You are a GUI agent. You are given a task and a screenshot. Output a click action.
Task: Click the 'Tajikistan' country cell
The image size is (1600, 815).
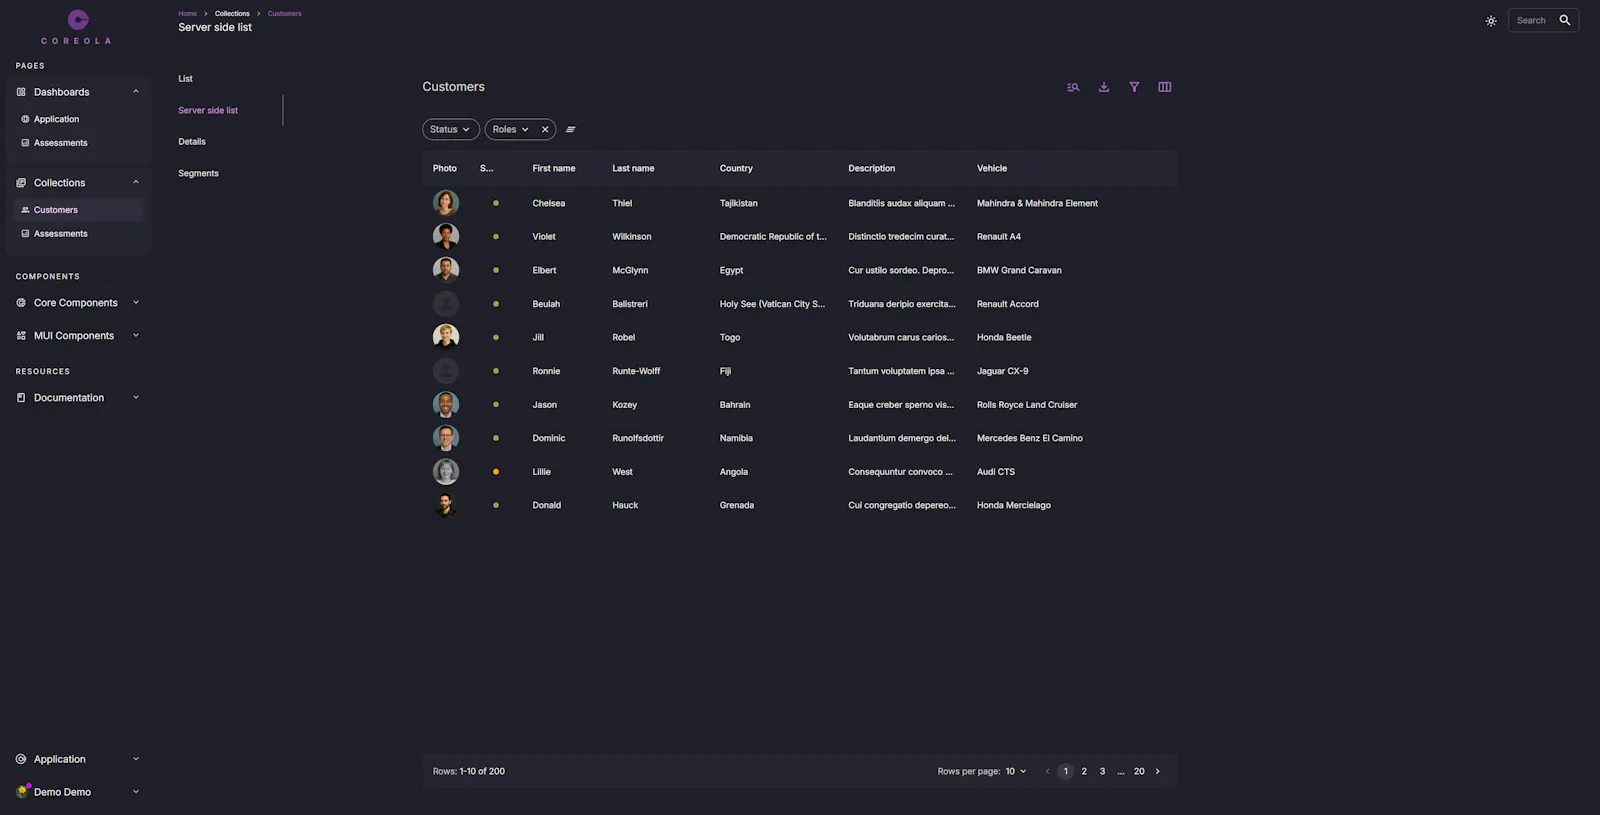click(739, 203)
